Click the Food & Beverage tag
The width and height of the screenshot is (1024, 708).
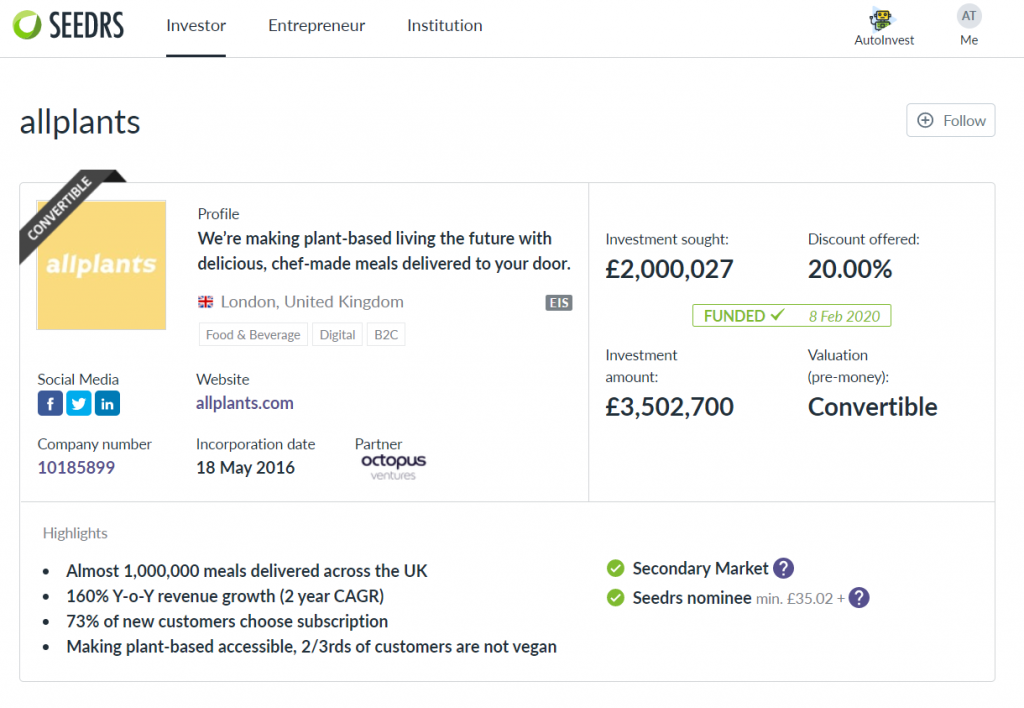click(253, 334)
